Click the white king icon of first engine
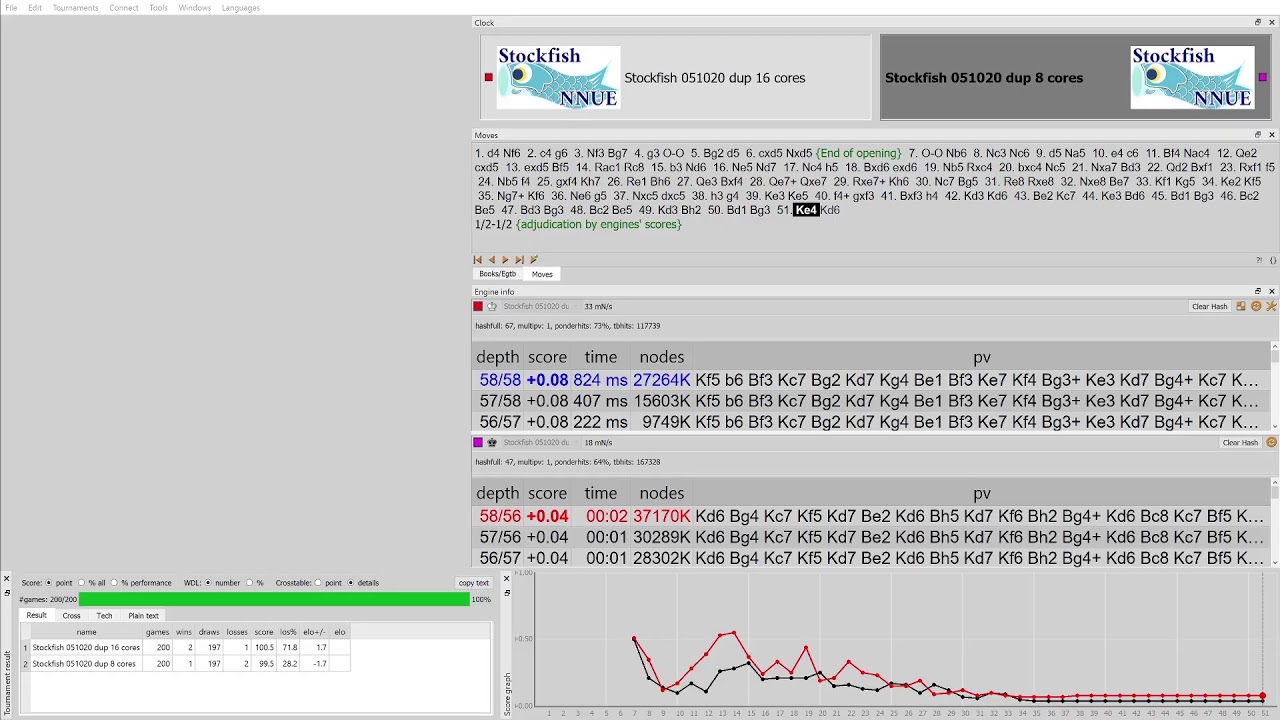1280x720 pixels. pos(492,306)
